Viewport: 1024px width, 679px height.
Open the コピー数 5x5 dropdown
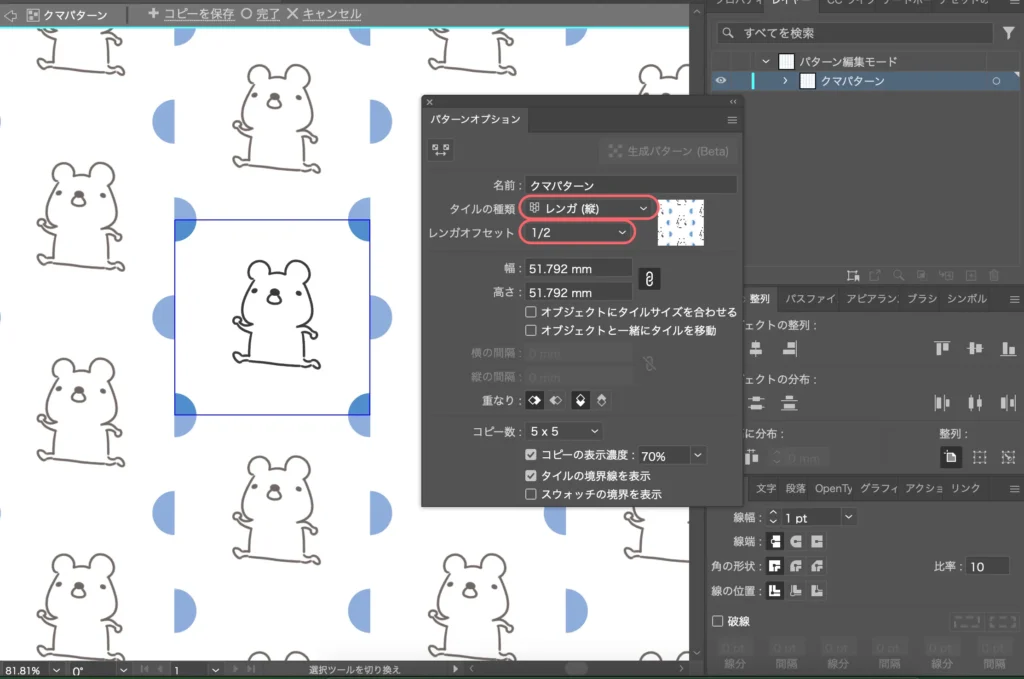(565, 431)
